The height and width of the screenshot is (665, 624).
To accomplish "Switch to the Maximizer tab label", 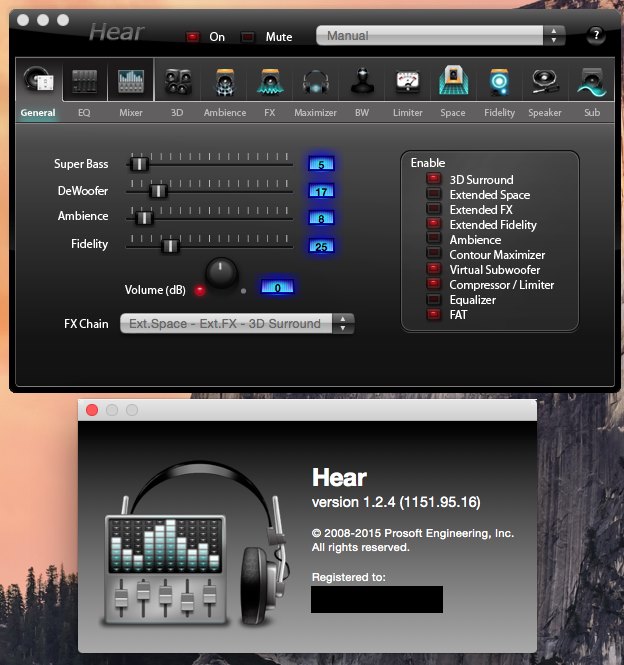I will pos(315,113).
